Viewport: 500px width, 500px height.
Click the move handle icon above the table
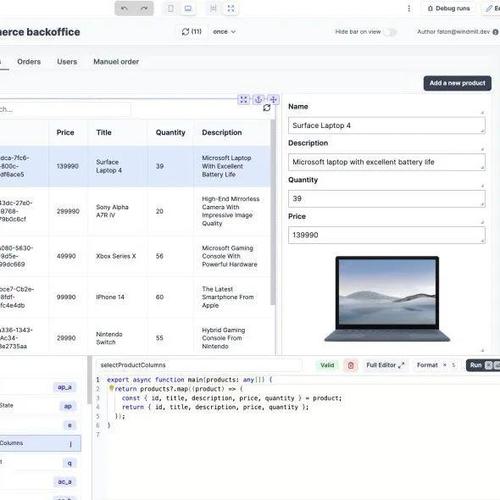point(273,99)
